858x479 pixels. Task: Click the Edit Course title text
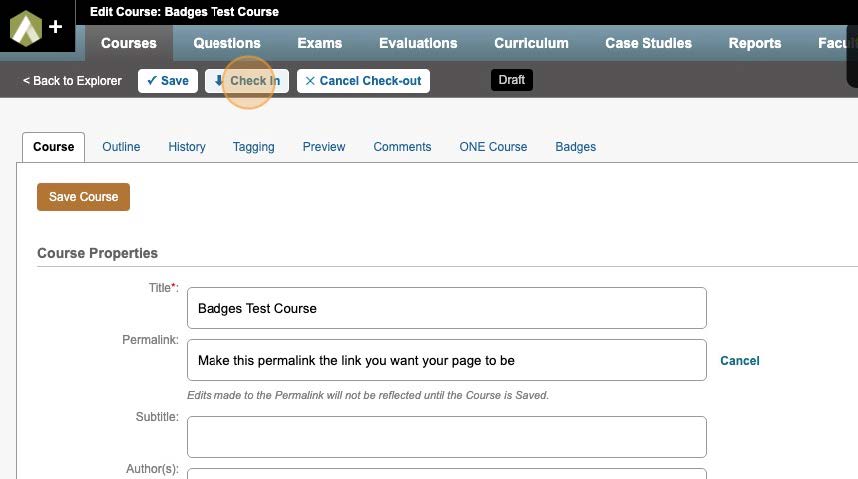coord(184,11)
